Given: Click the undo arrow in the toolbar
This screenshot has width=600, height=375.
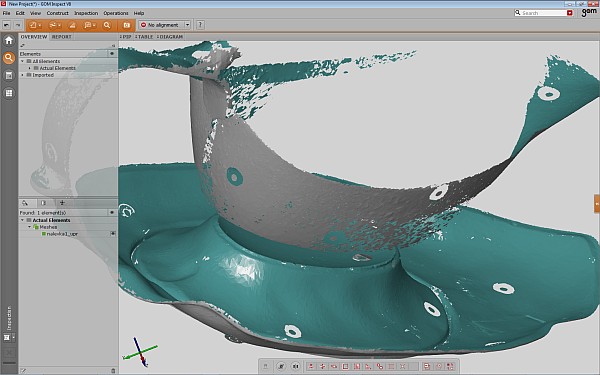Looking at the screenshot, I should click(x=7, y=25).
